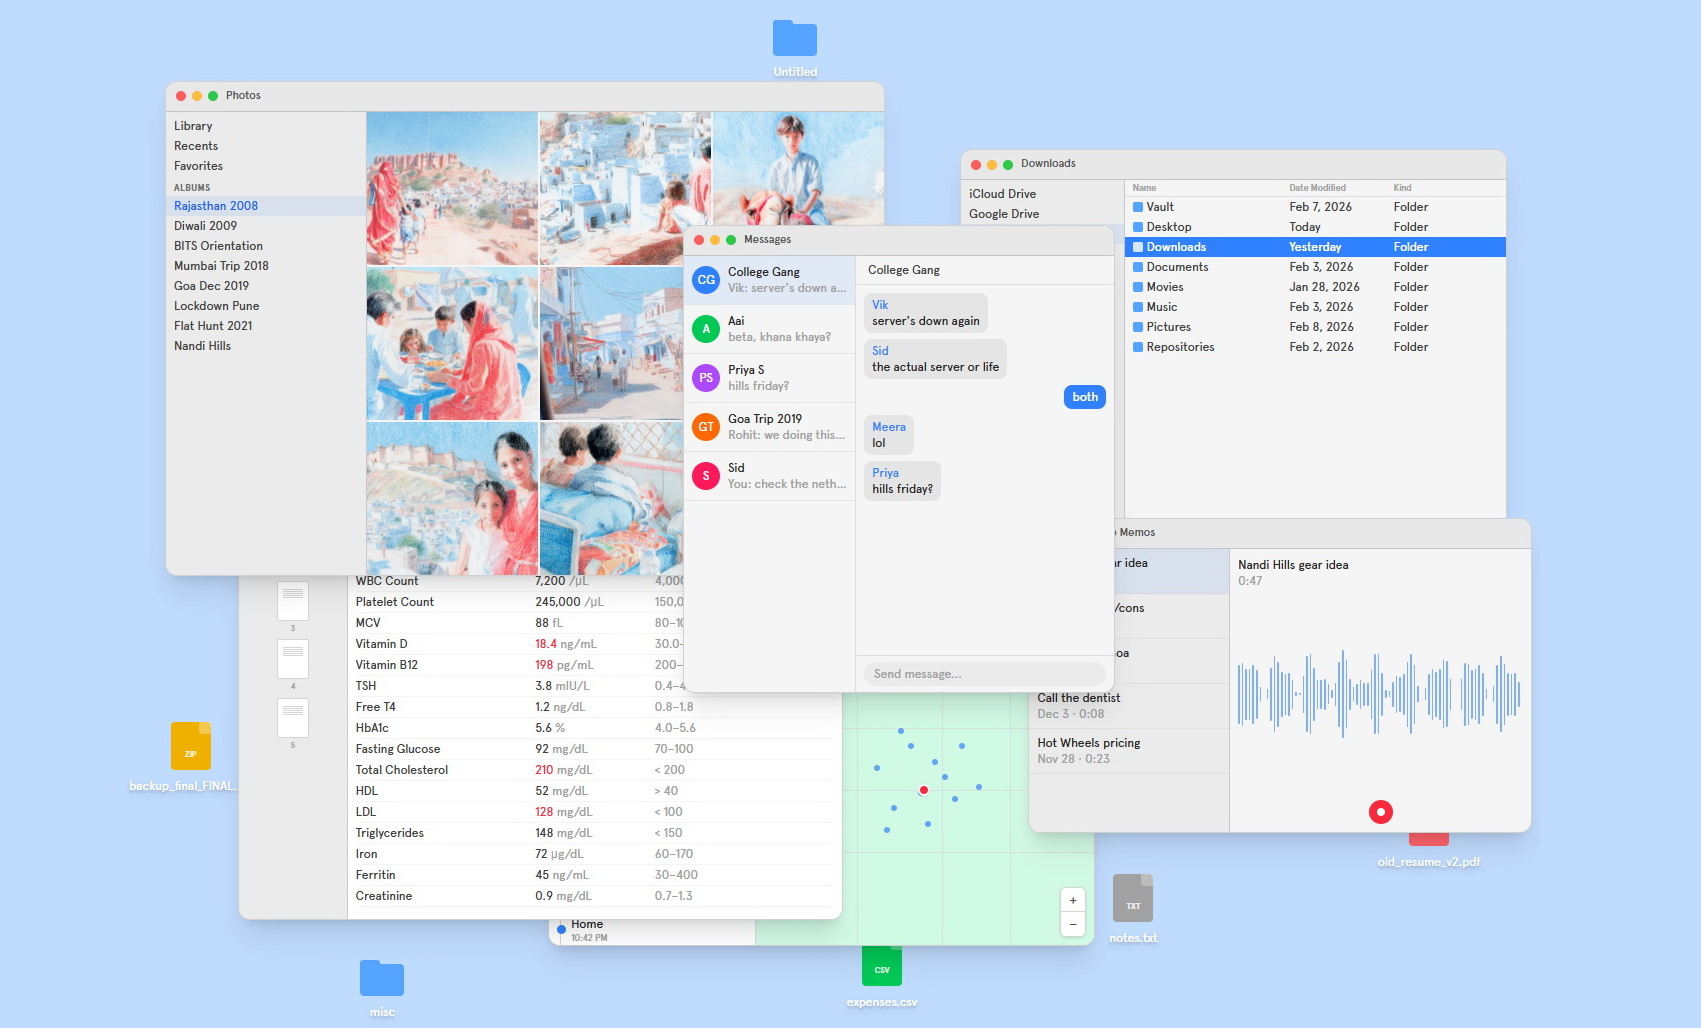Click Priya S avatar in Messages
This screenshot has width=1701, height=1028.
706,378
